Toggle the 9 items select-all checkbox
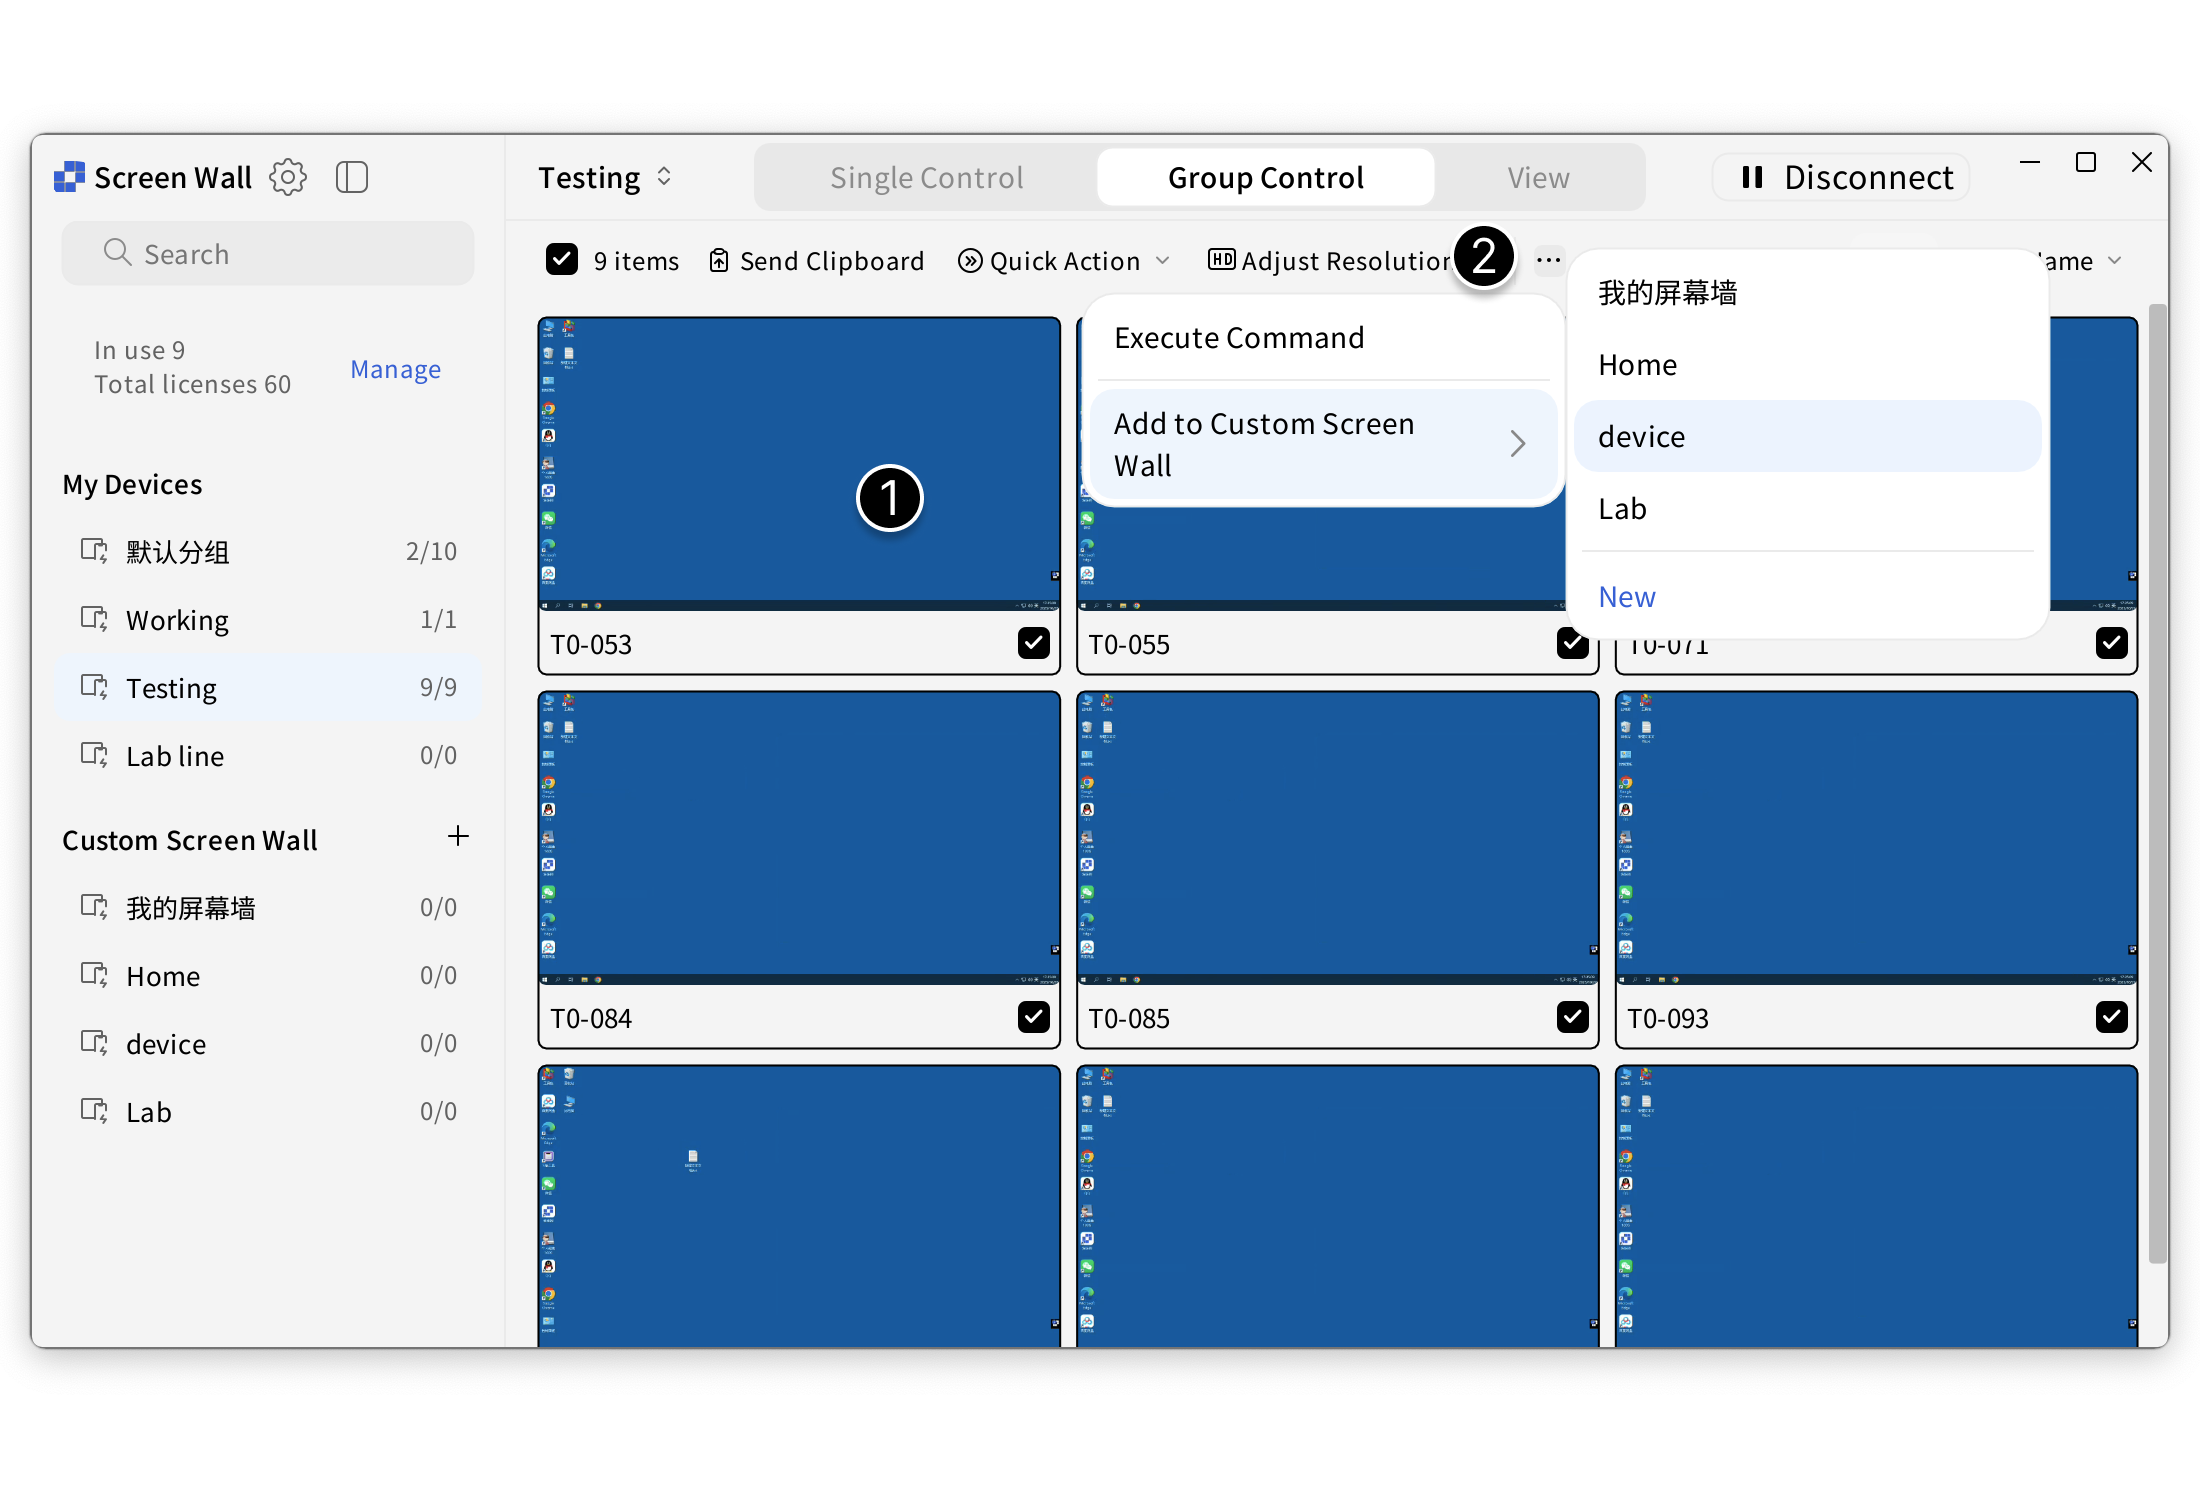The width and height of the screenshot is (2200, 1500). tap(562, 260)
